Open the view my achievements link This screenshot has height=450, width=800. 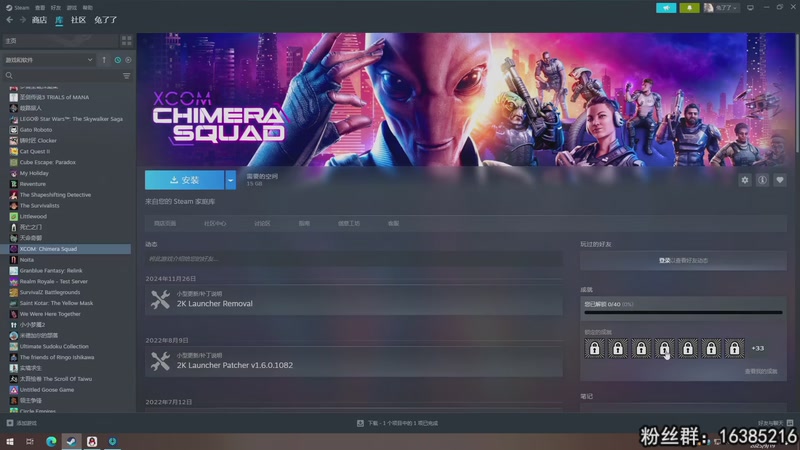tap(761, 371)
